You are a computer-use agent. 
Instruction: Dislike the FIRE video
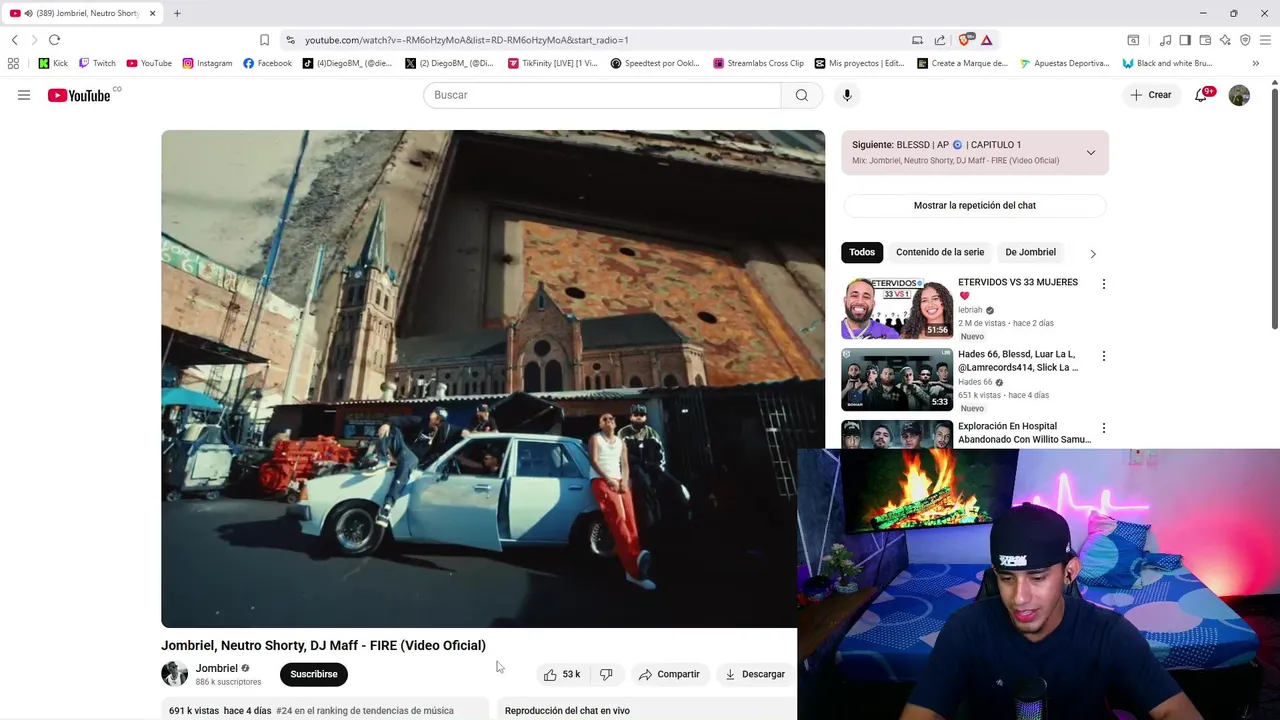(606, 674)
